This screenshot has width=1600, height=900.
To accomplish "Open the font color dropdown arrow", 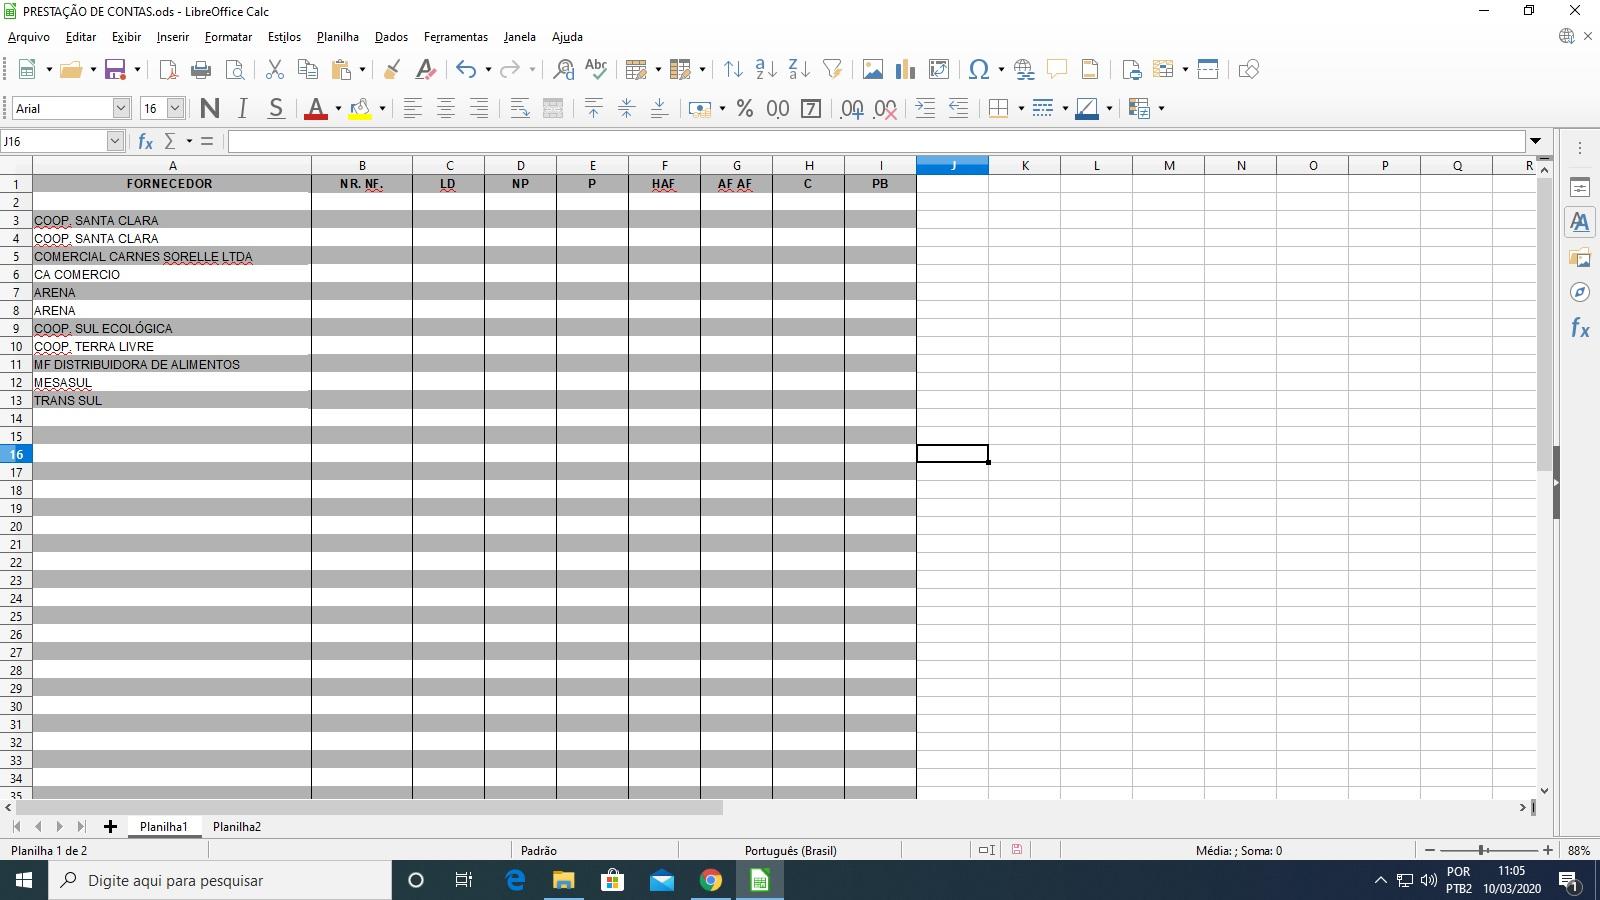I will (x=338, y=108).
